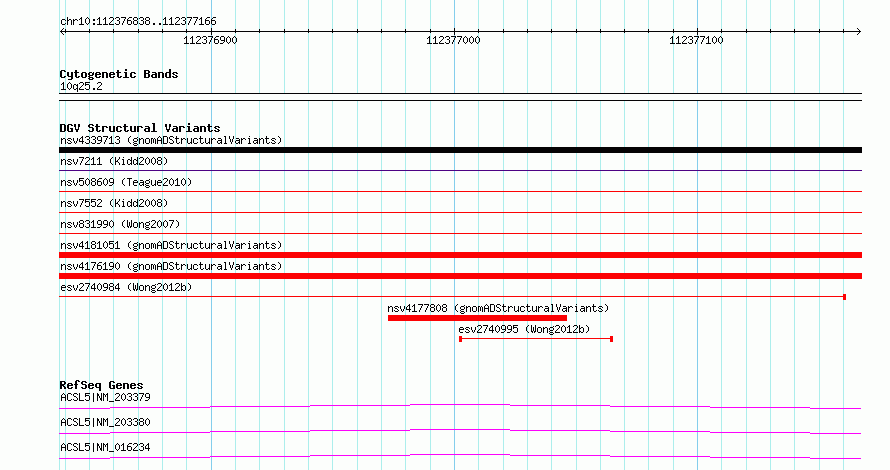This screenshot has width=890, height=470.
Task: Open ACSL5|NM_016234 transcript label
Action: pyautogui.click(x=105, y=447)
